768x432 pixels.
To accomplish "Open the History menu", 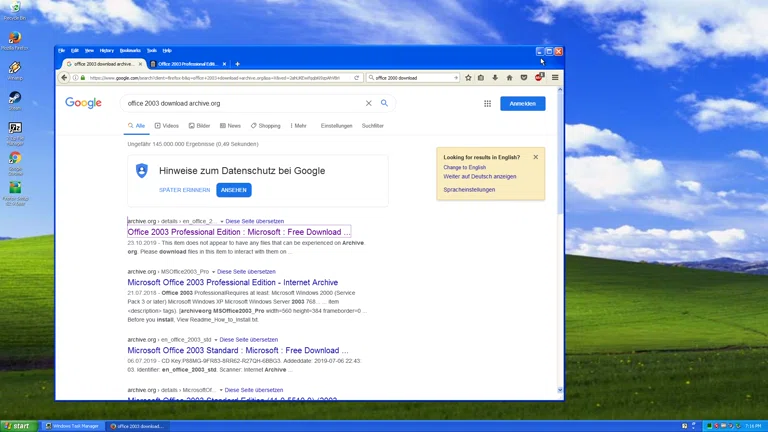I will click(107, 50).
